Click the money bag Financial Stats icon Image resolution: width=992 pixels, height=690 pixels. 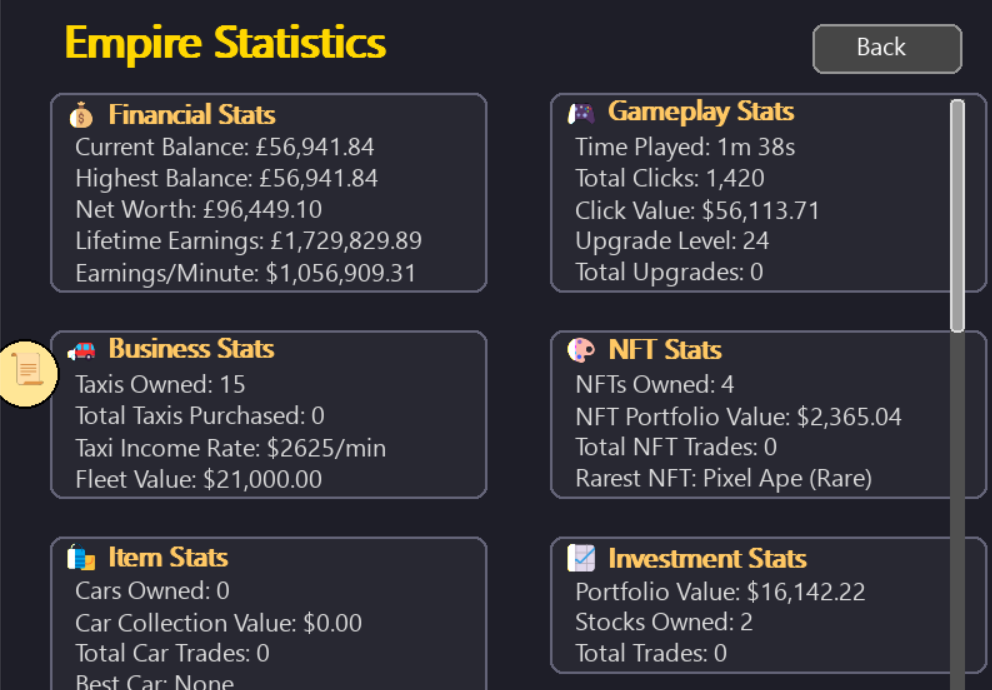click(82, 116)
